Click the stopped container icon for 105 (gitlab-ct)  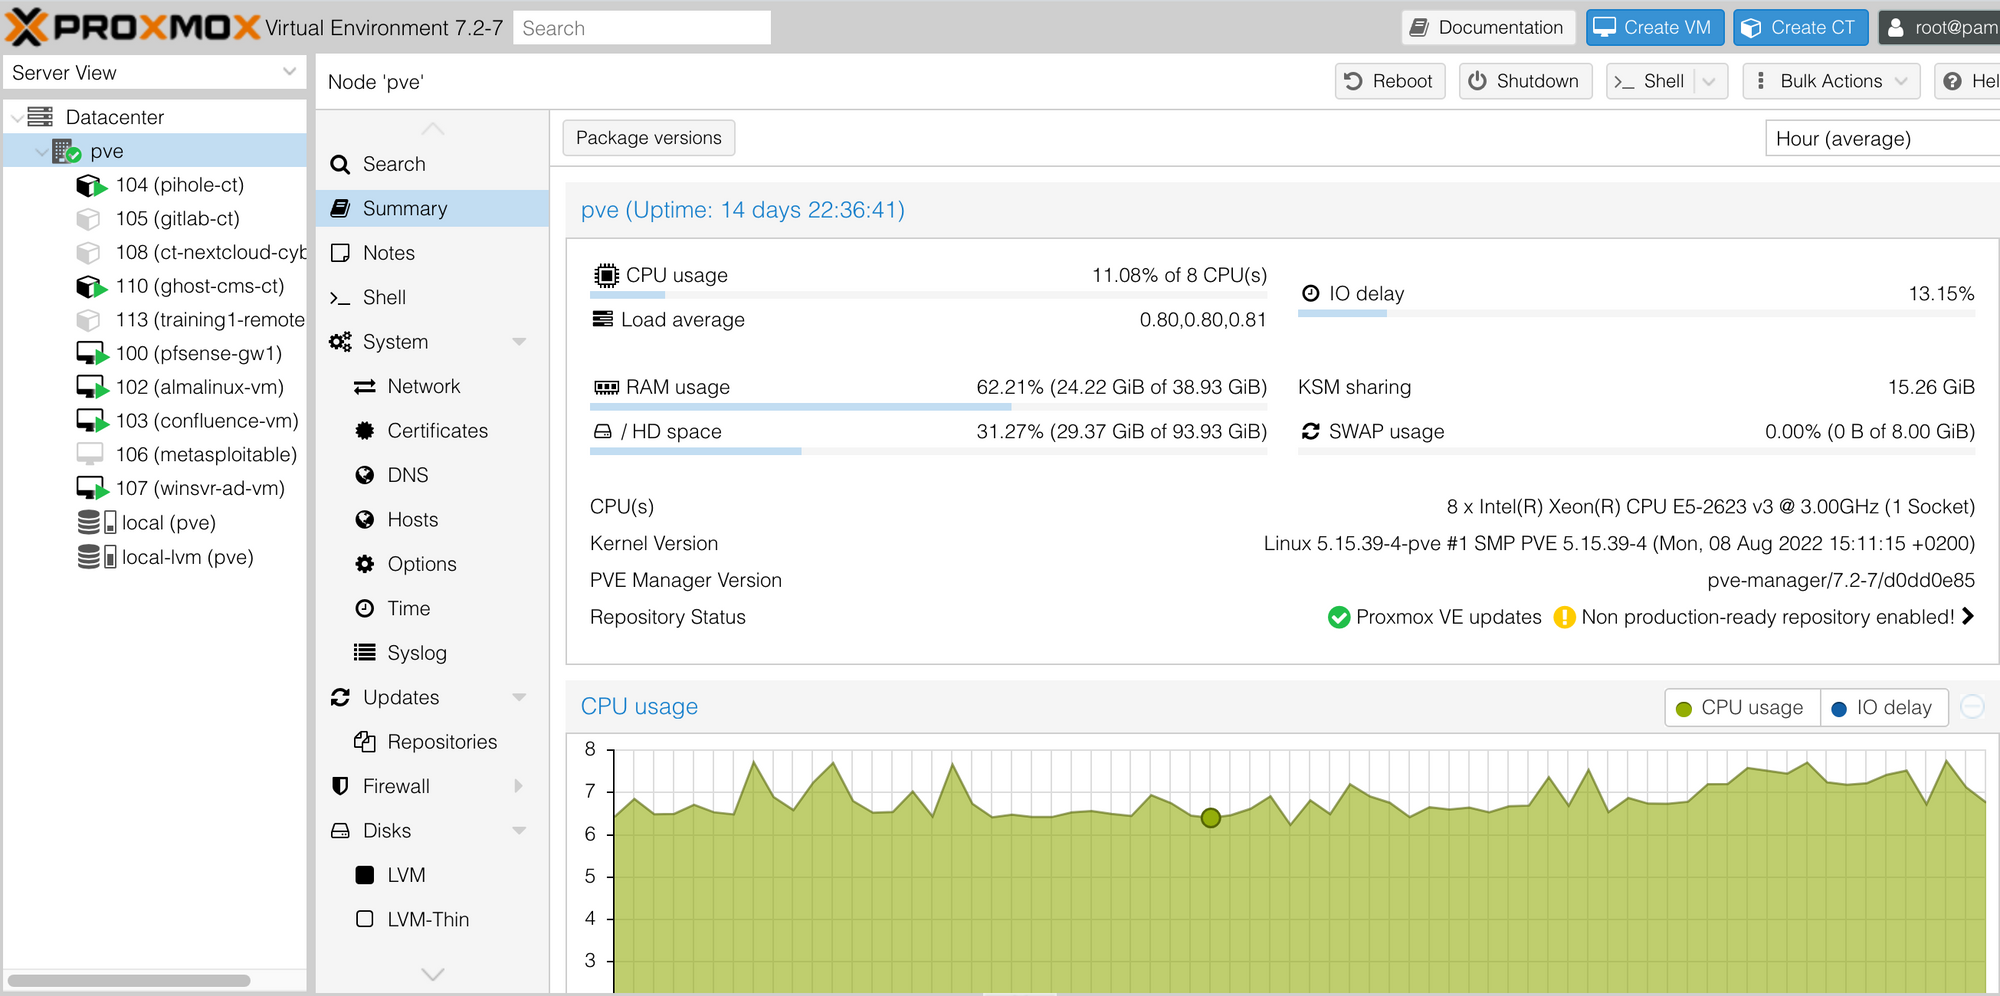(89, 219)
